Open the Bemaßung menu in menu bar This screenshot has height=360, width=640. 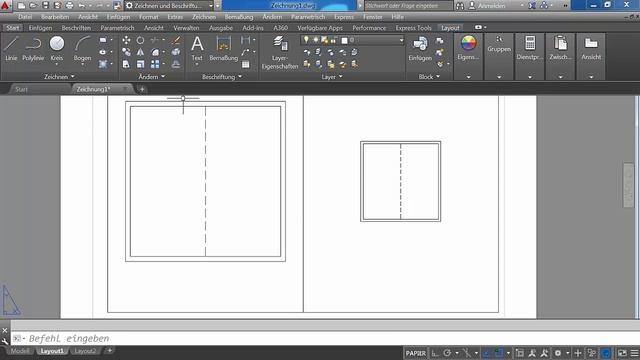(239, 17)
